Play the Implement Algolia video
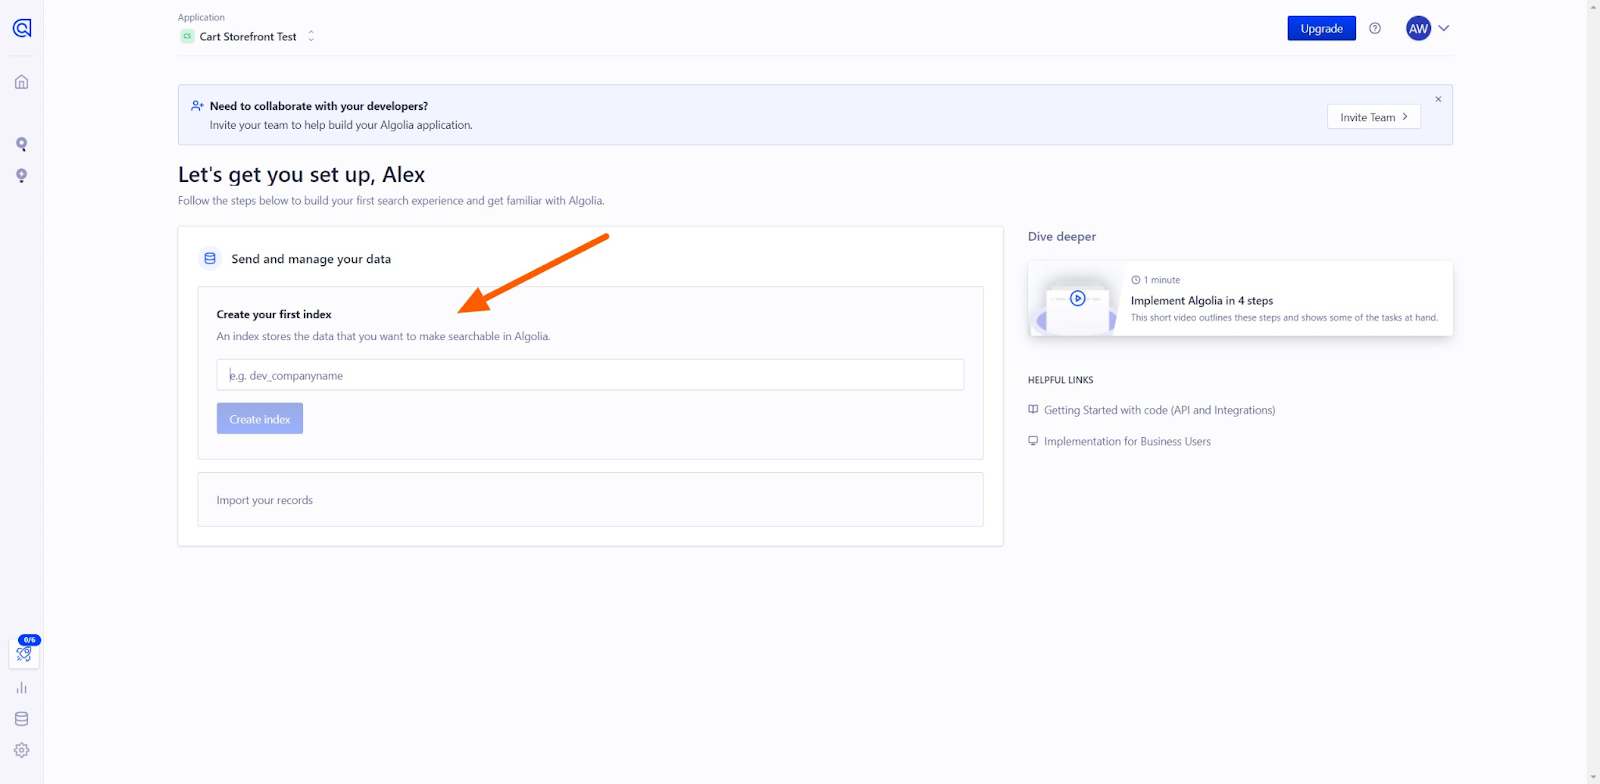Screen dimensions: 1600x784 [x=1077, y=298]
